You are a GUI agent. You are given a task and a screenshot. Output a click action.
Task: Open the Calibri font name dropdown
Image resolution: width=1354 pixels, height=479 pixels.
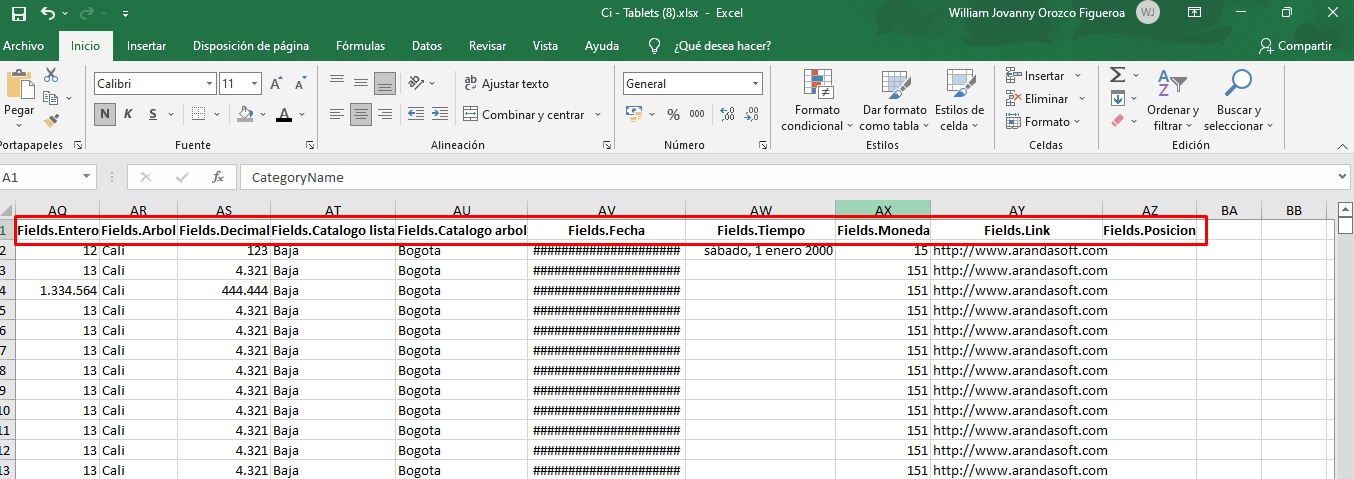209,84
